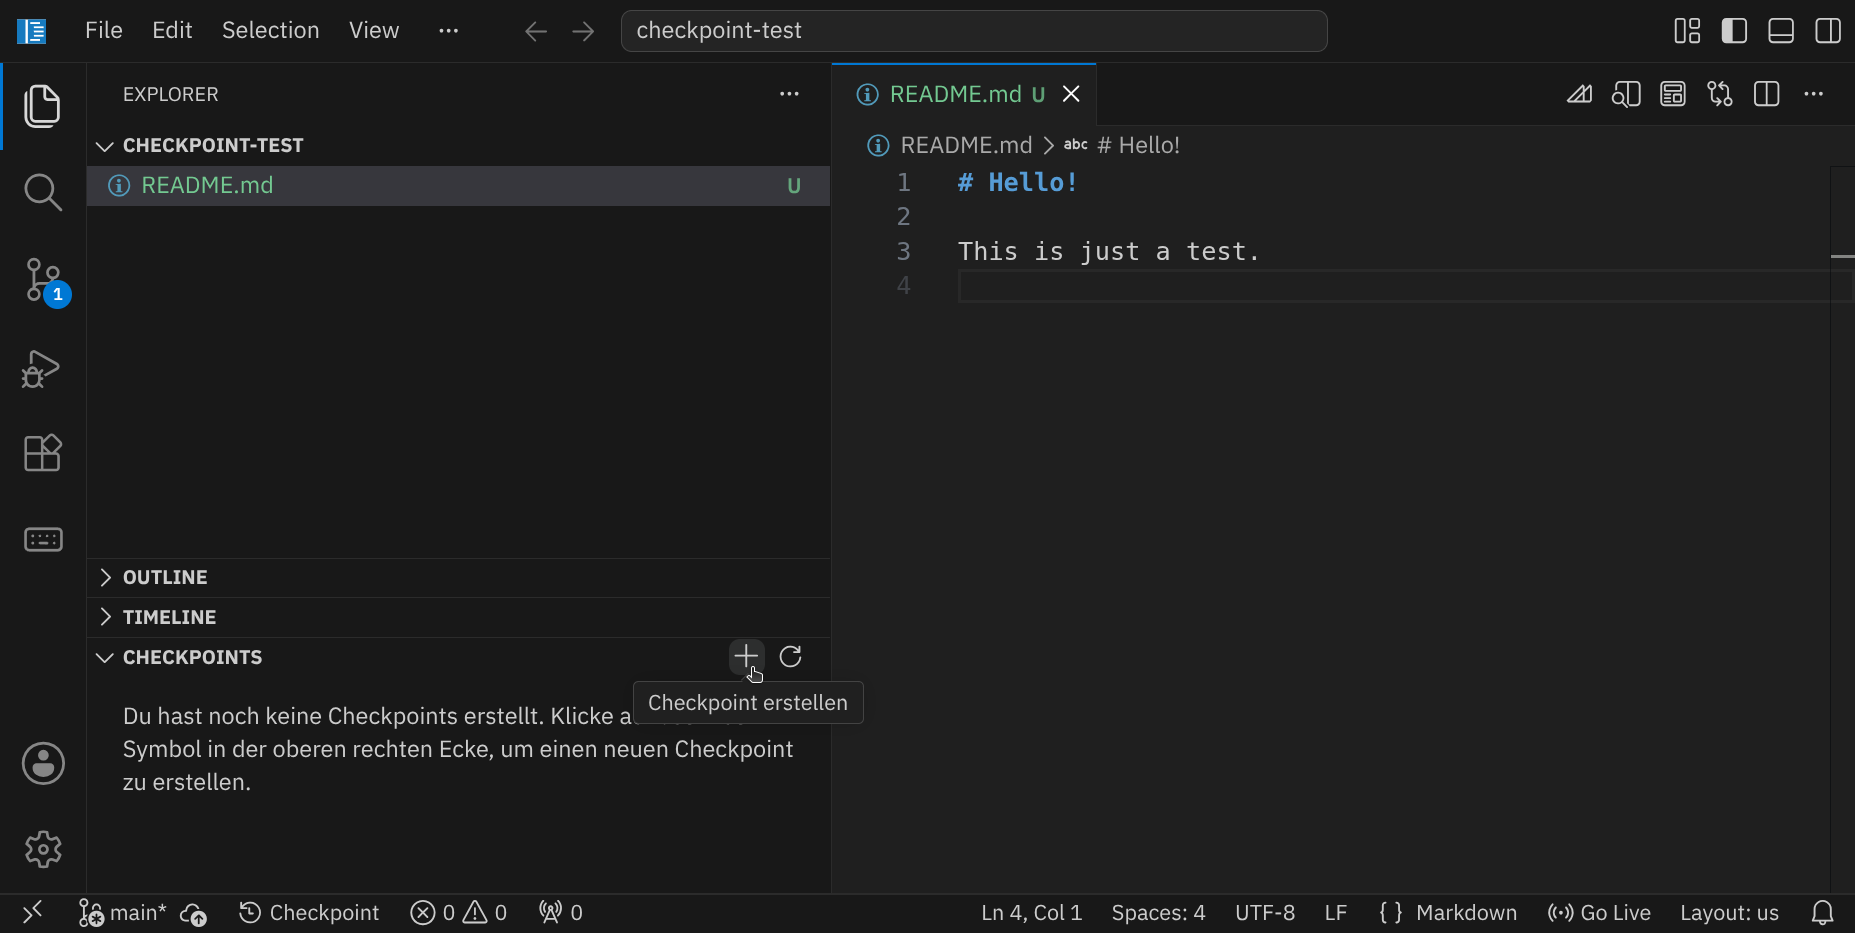This screenshot has width=1855, height=933.
Task: Click the editor minimap scrollbar area
Action: pyautogui.click(x=1842, y=528)
